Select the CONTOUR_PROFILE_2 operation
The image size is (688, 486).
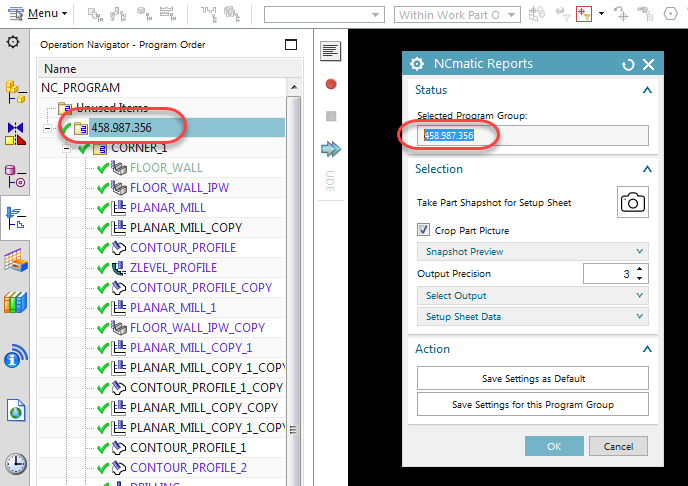188,468
